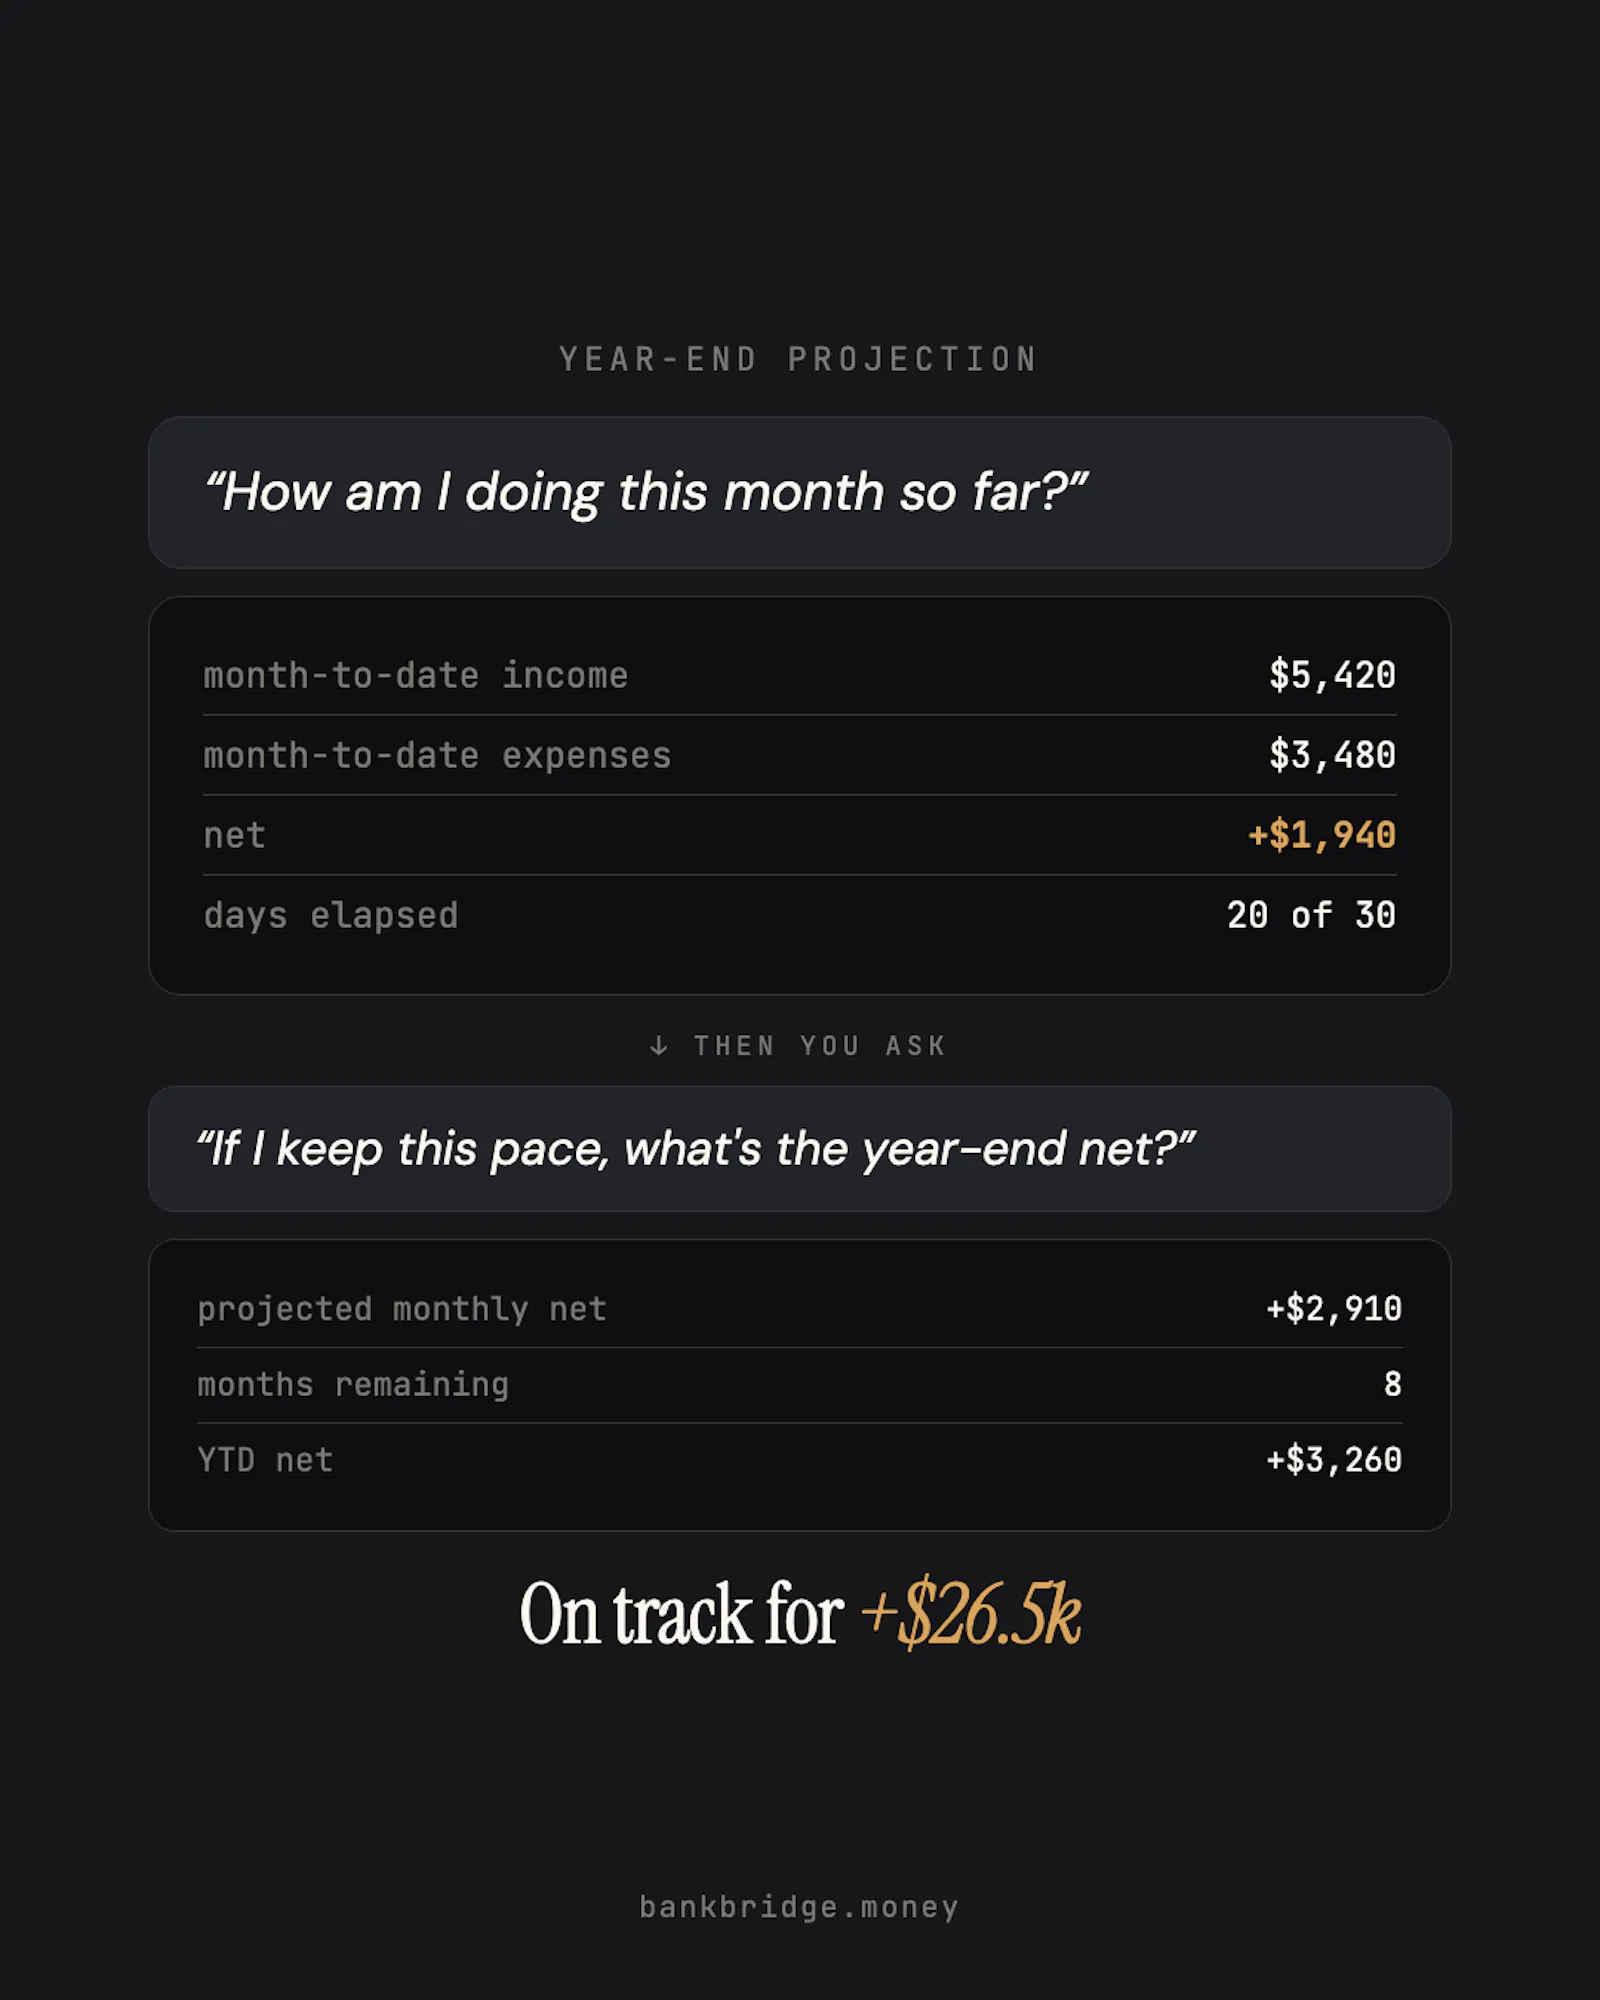Click the month-to-date expenses label

[x=437, y=755]
